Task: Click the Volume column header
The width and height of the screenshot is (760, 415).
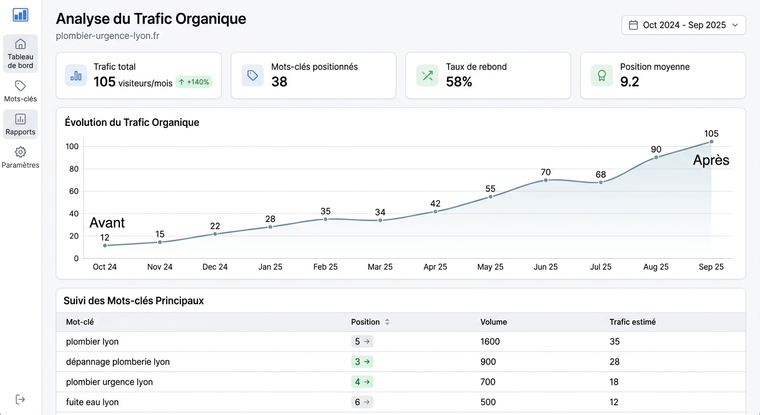Action: (x=493, y=322)
